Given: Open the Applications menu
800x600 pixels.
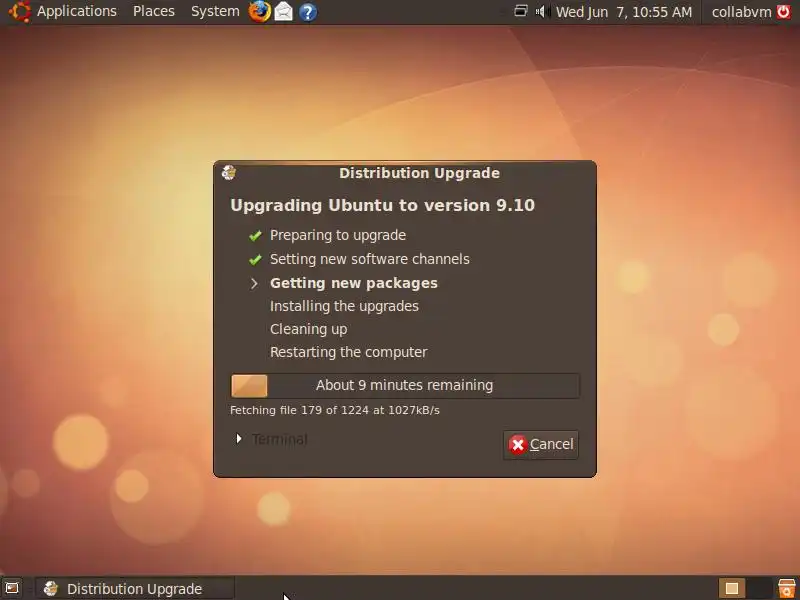Looking at the screenshot, I should pyautogui.click(x=77, y=11).
